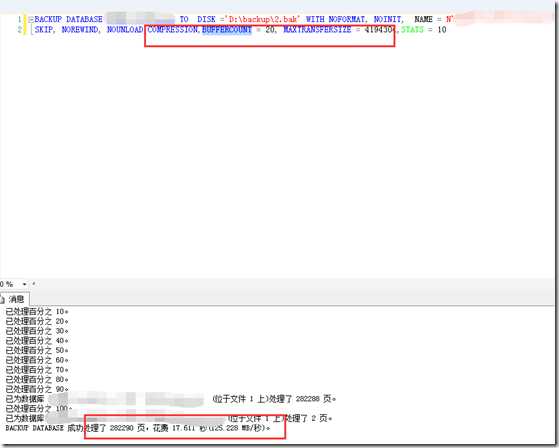Click the 消息 tab page icon

[x=2, y=299]
